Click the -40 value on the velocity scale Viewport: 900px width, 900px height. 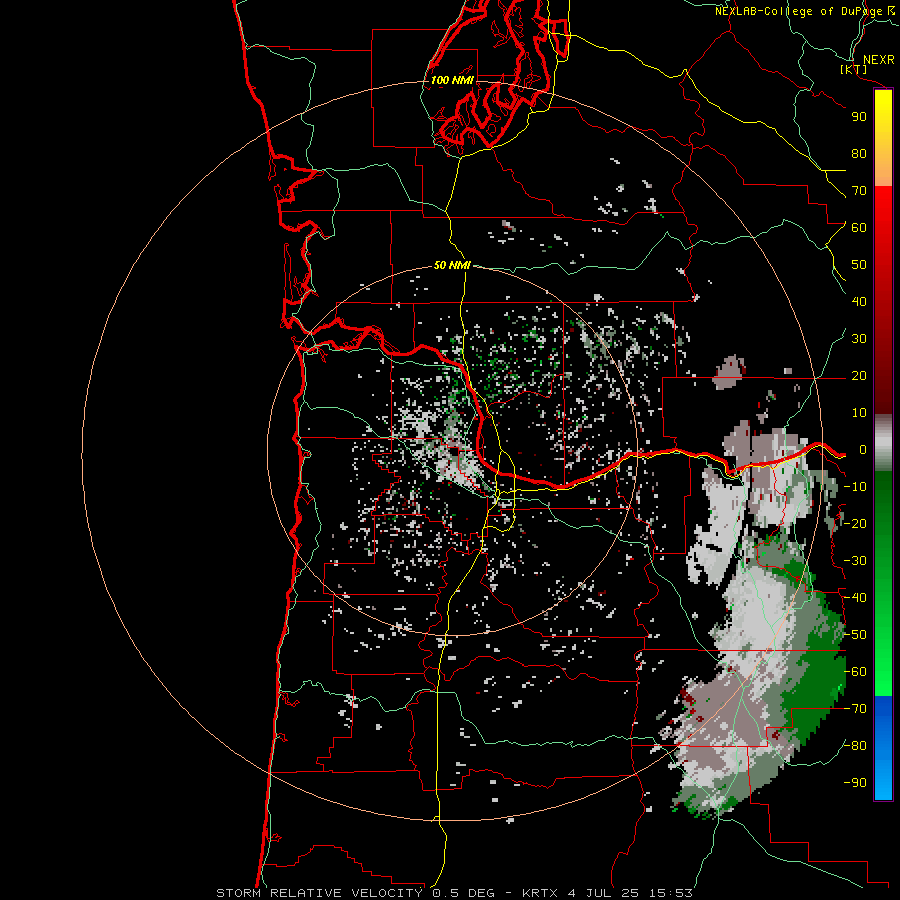pos(855,598)
